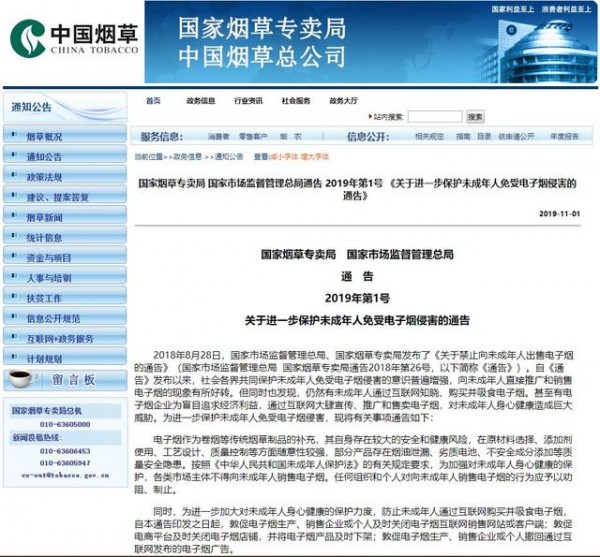Open the 相关规定 information link
The image size is (600, 557).
point(429,137)
